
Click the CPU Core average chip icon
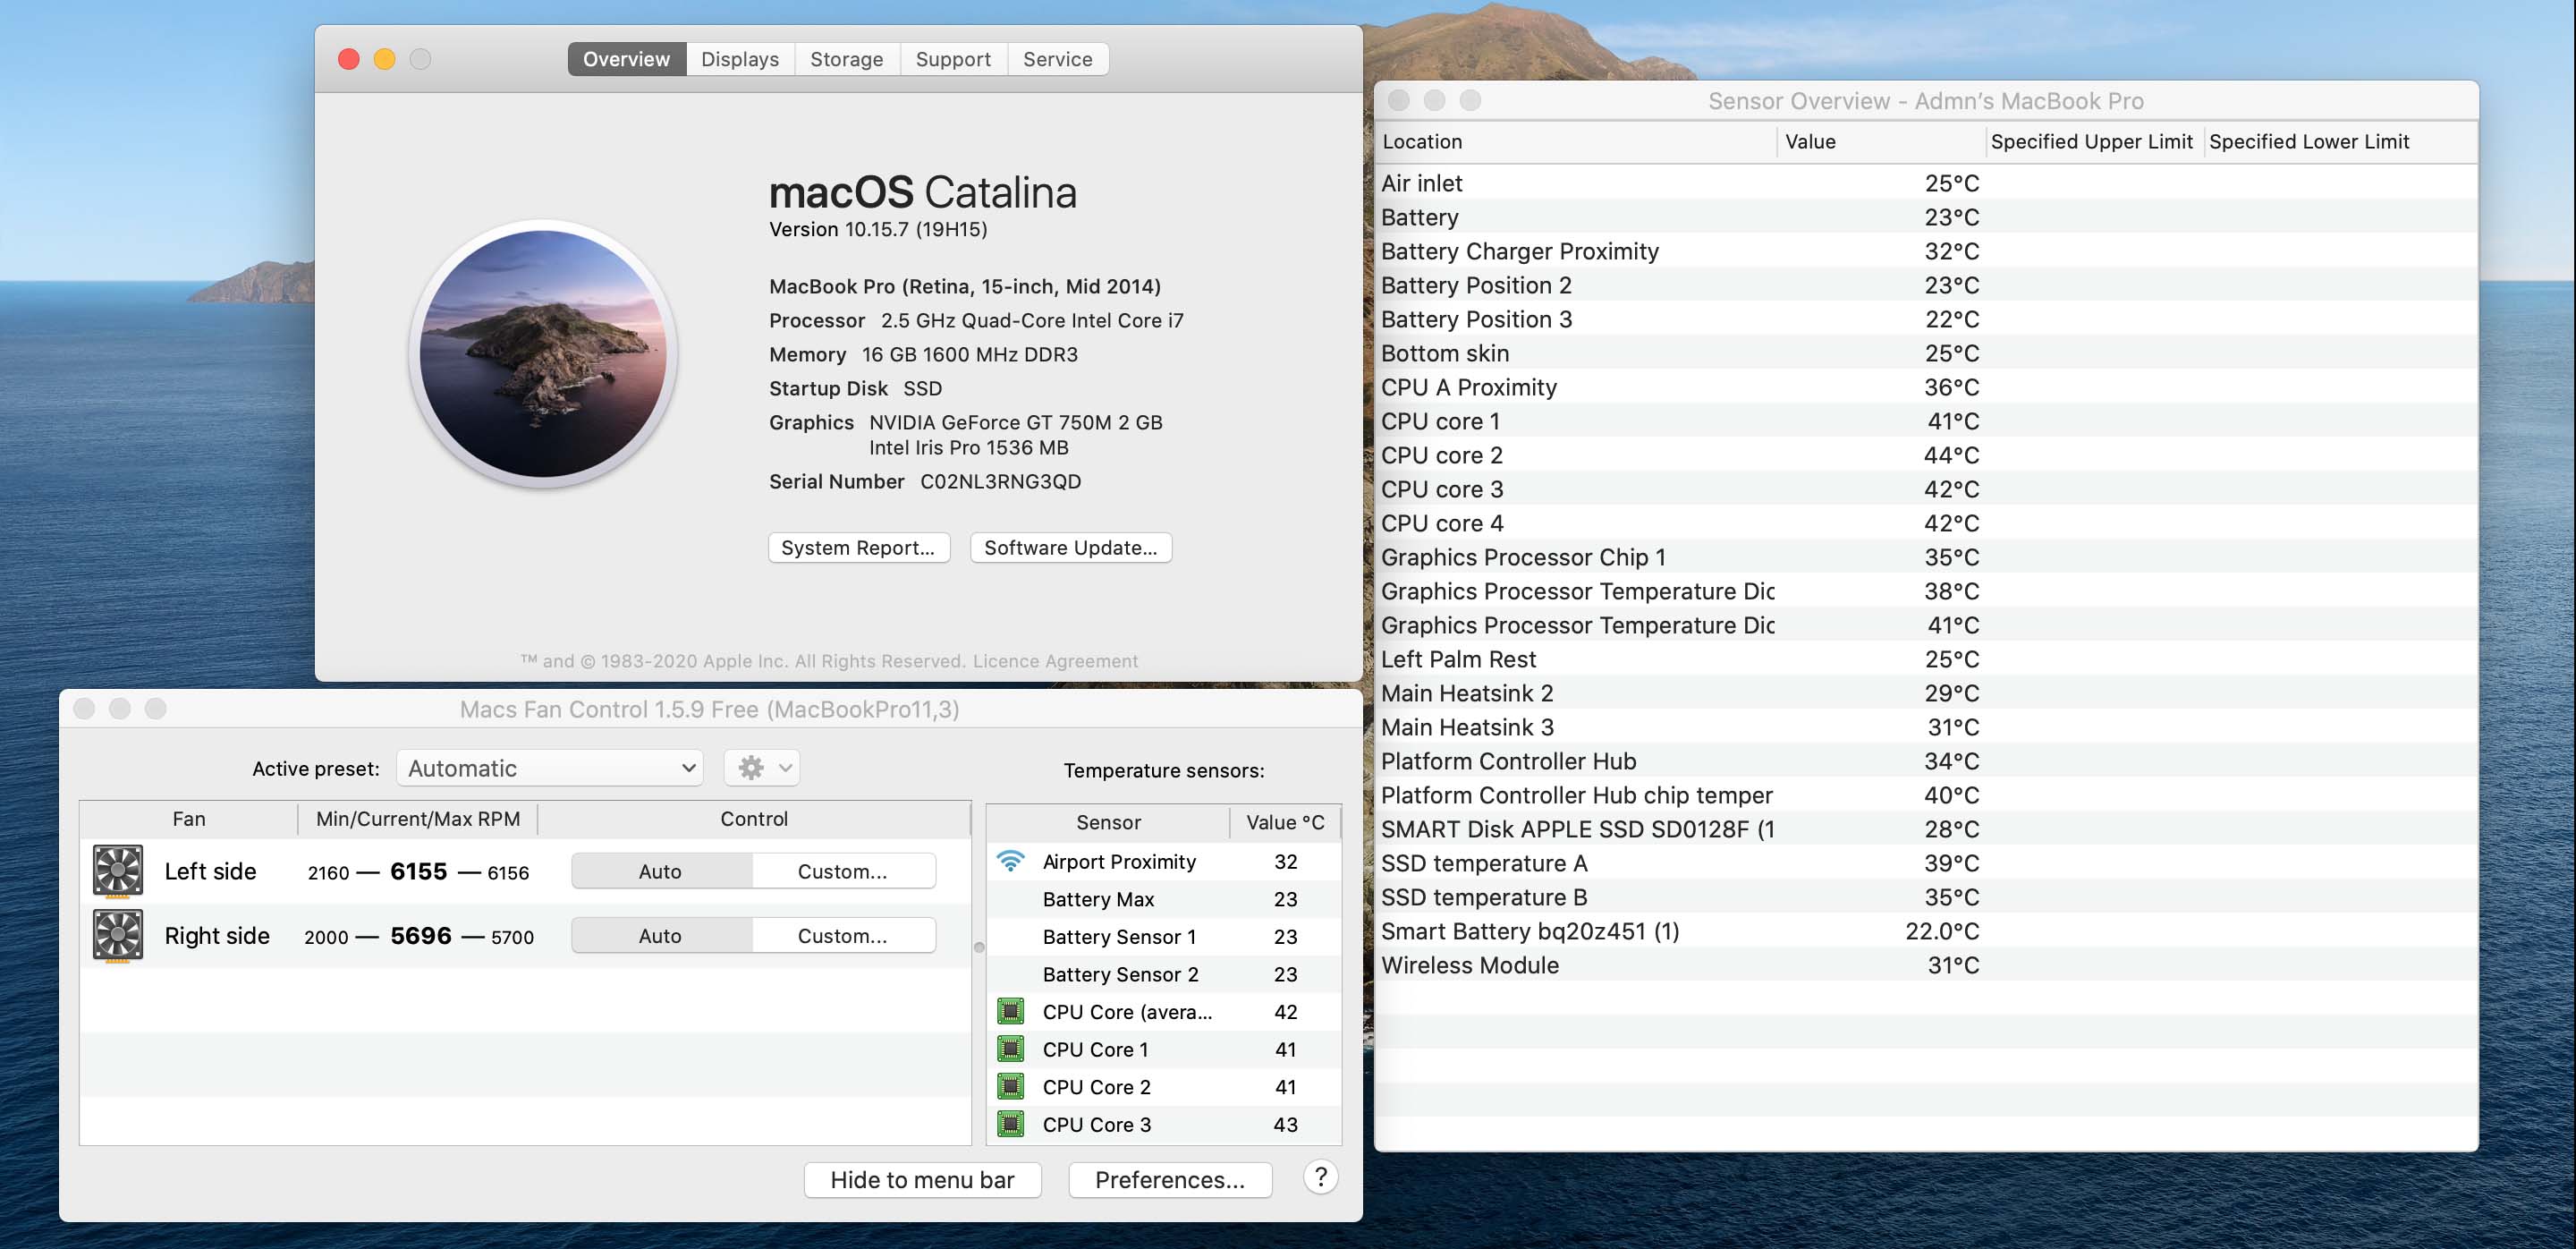(x=1010, y=1012)
